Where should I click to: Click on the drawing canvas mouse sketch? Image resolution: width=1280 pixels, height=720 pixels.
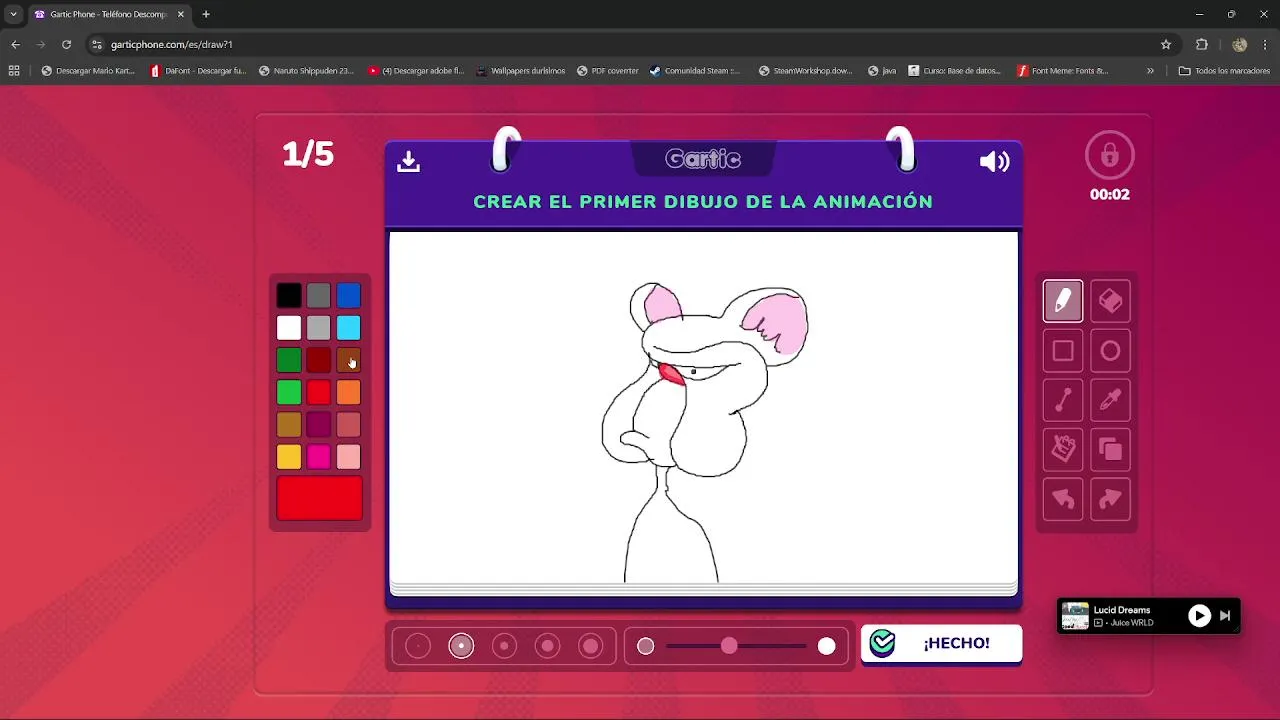tap(704, 432)
